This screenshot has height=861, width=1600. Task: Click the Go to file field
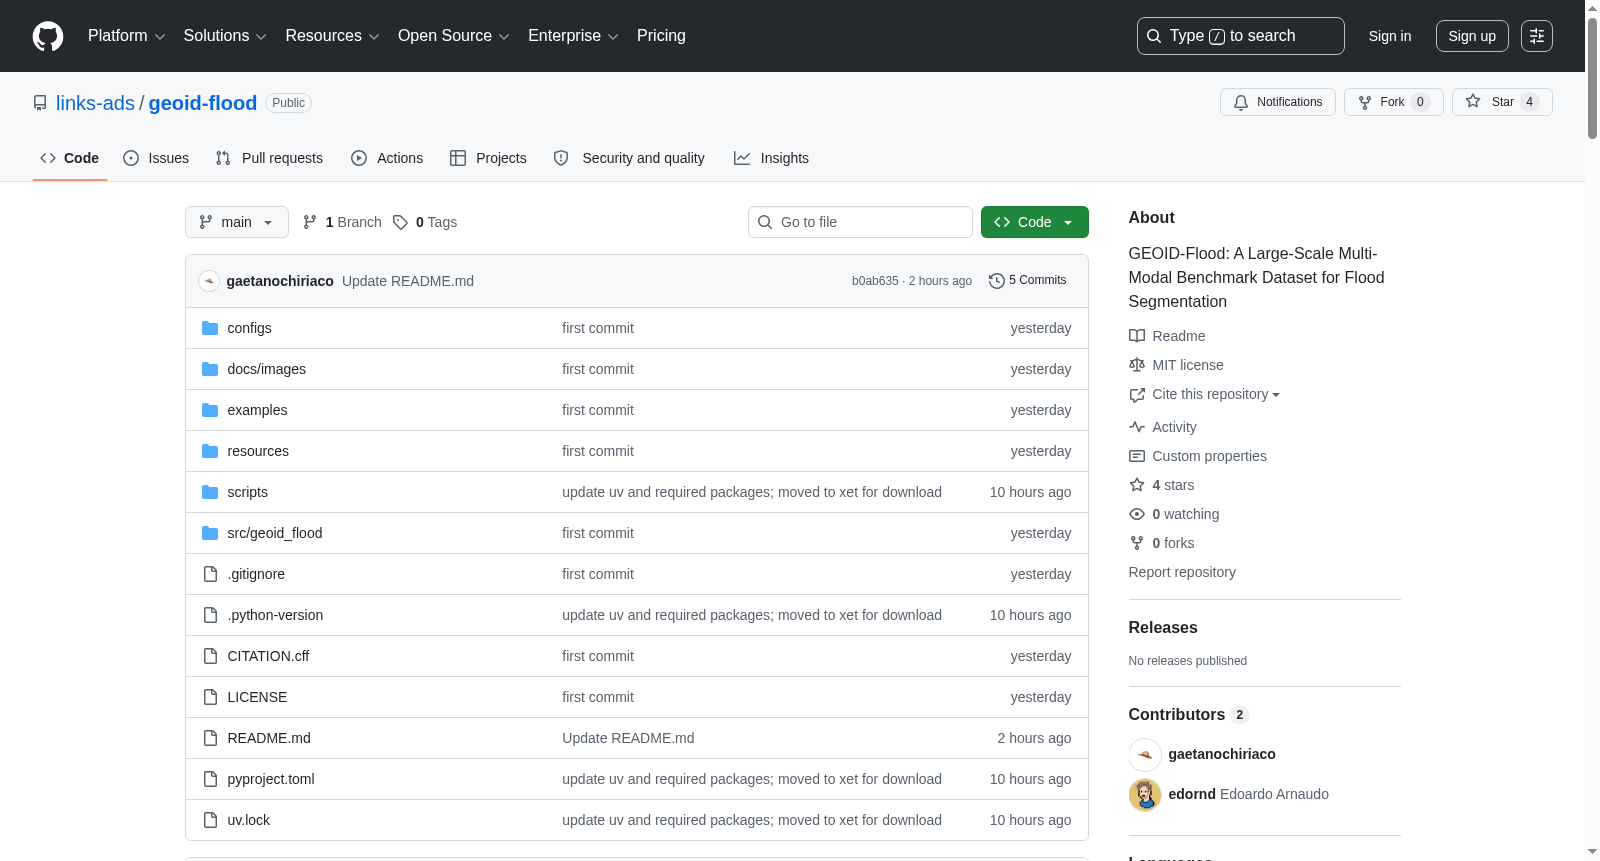[860, 222]
